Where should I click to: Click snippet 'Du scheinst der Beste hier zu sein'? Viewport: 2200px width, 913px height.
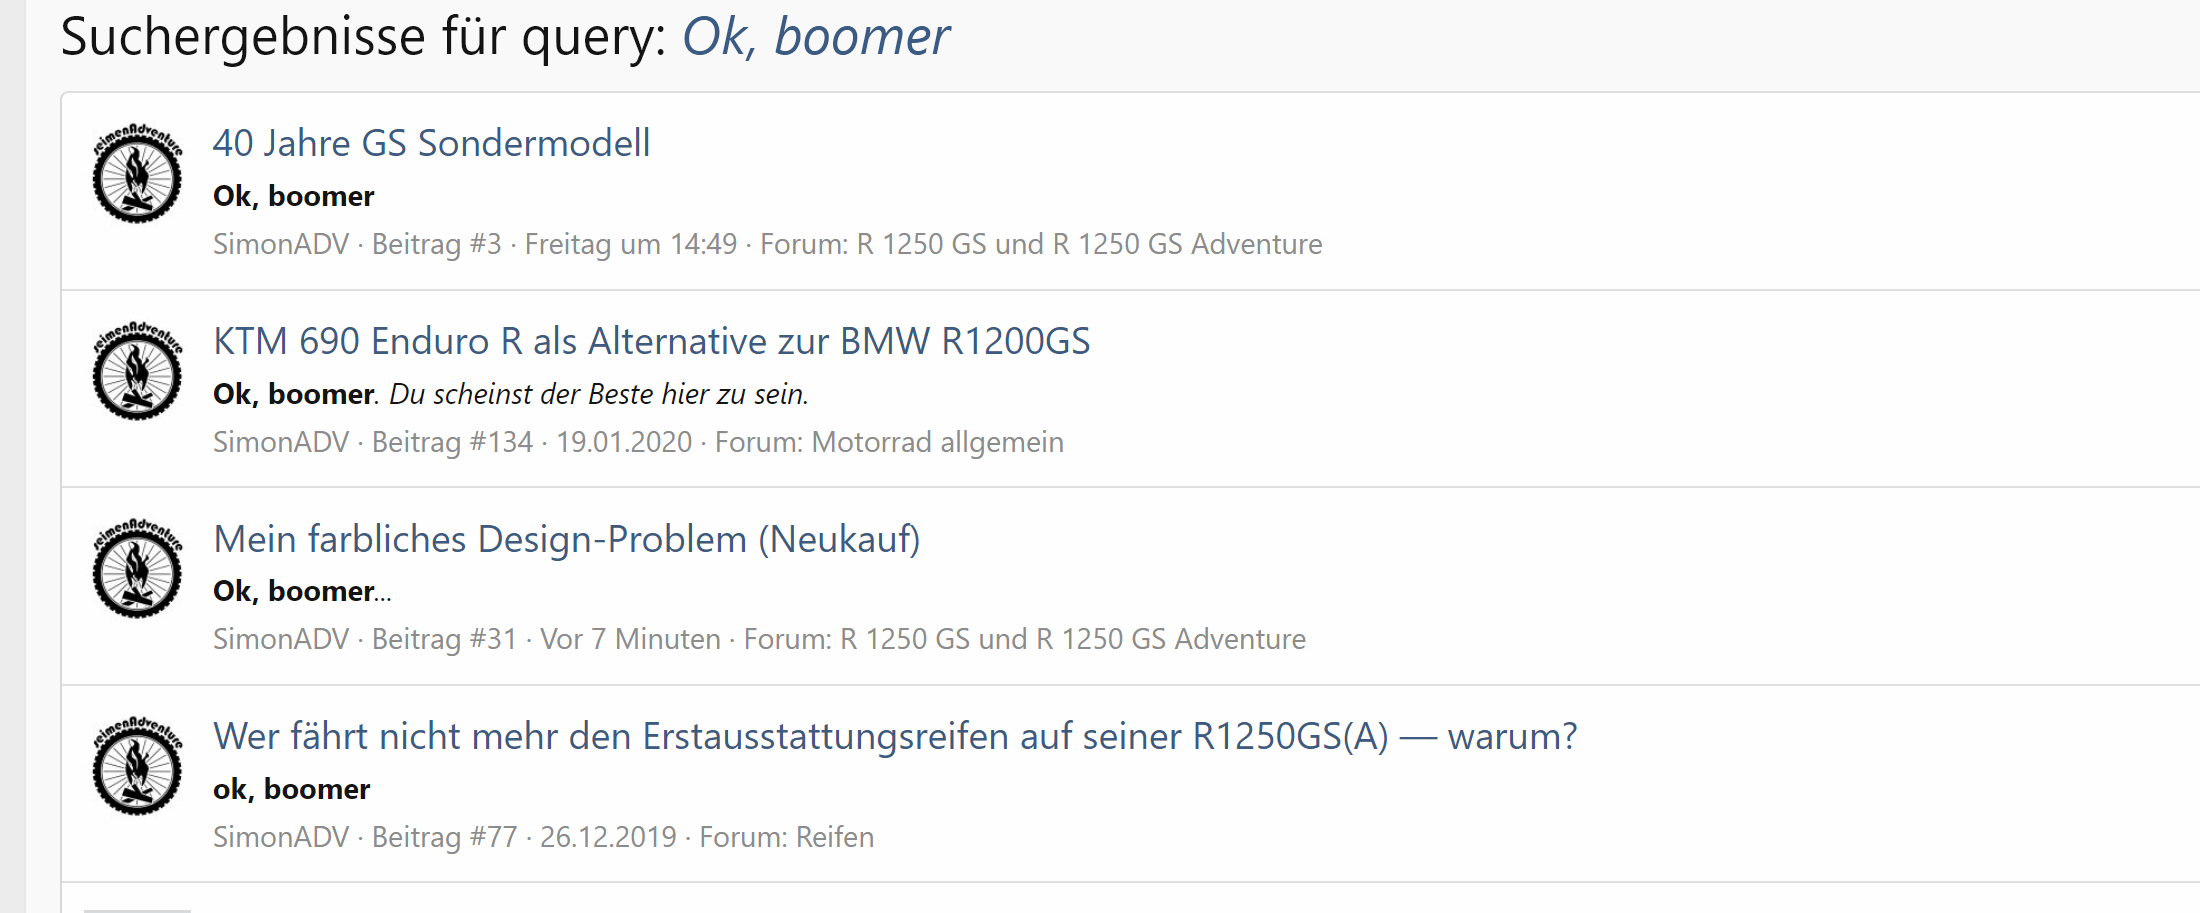point(598,395)
